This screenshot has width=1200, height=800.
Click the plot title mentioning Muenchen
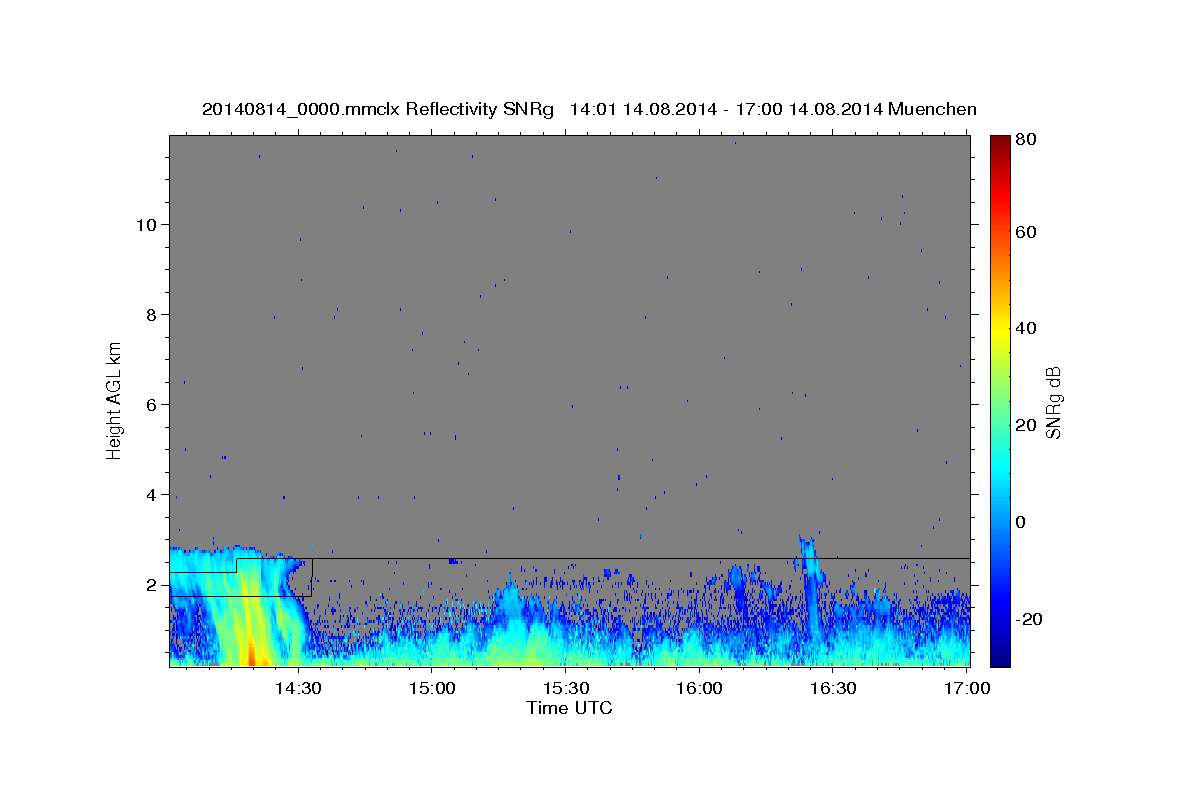point(589,109)
